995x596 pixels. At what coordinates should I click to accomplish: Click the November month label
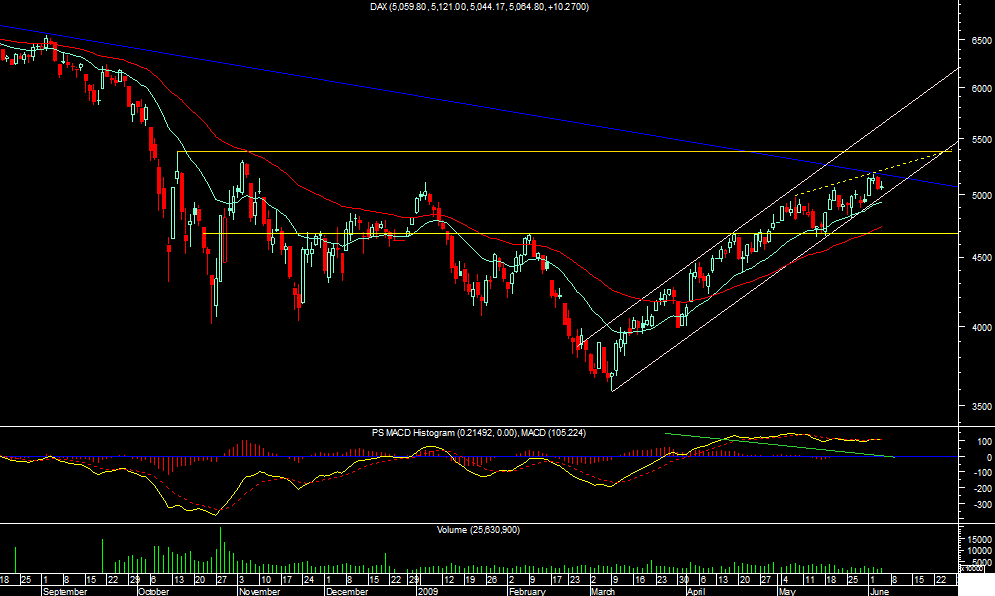(260, 591)
